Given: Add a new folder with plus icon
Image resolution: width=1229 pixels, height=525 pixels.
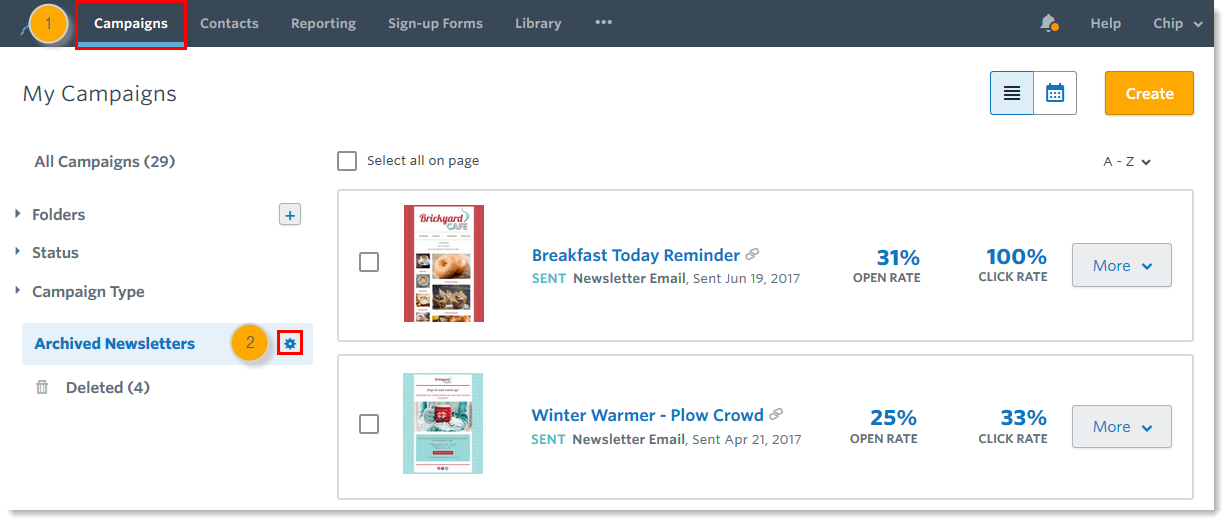Looking at the screenshot, I should point(289,214).
